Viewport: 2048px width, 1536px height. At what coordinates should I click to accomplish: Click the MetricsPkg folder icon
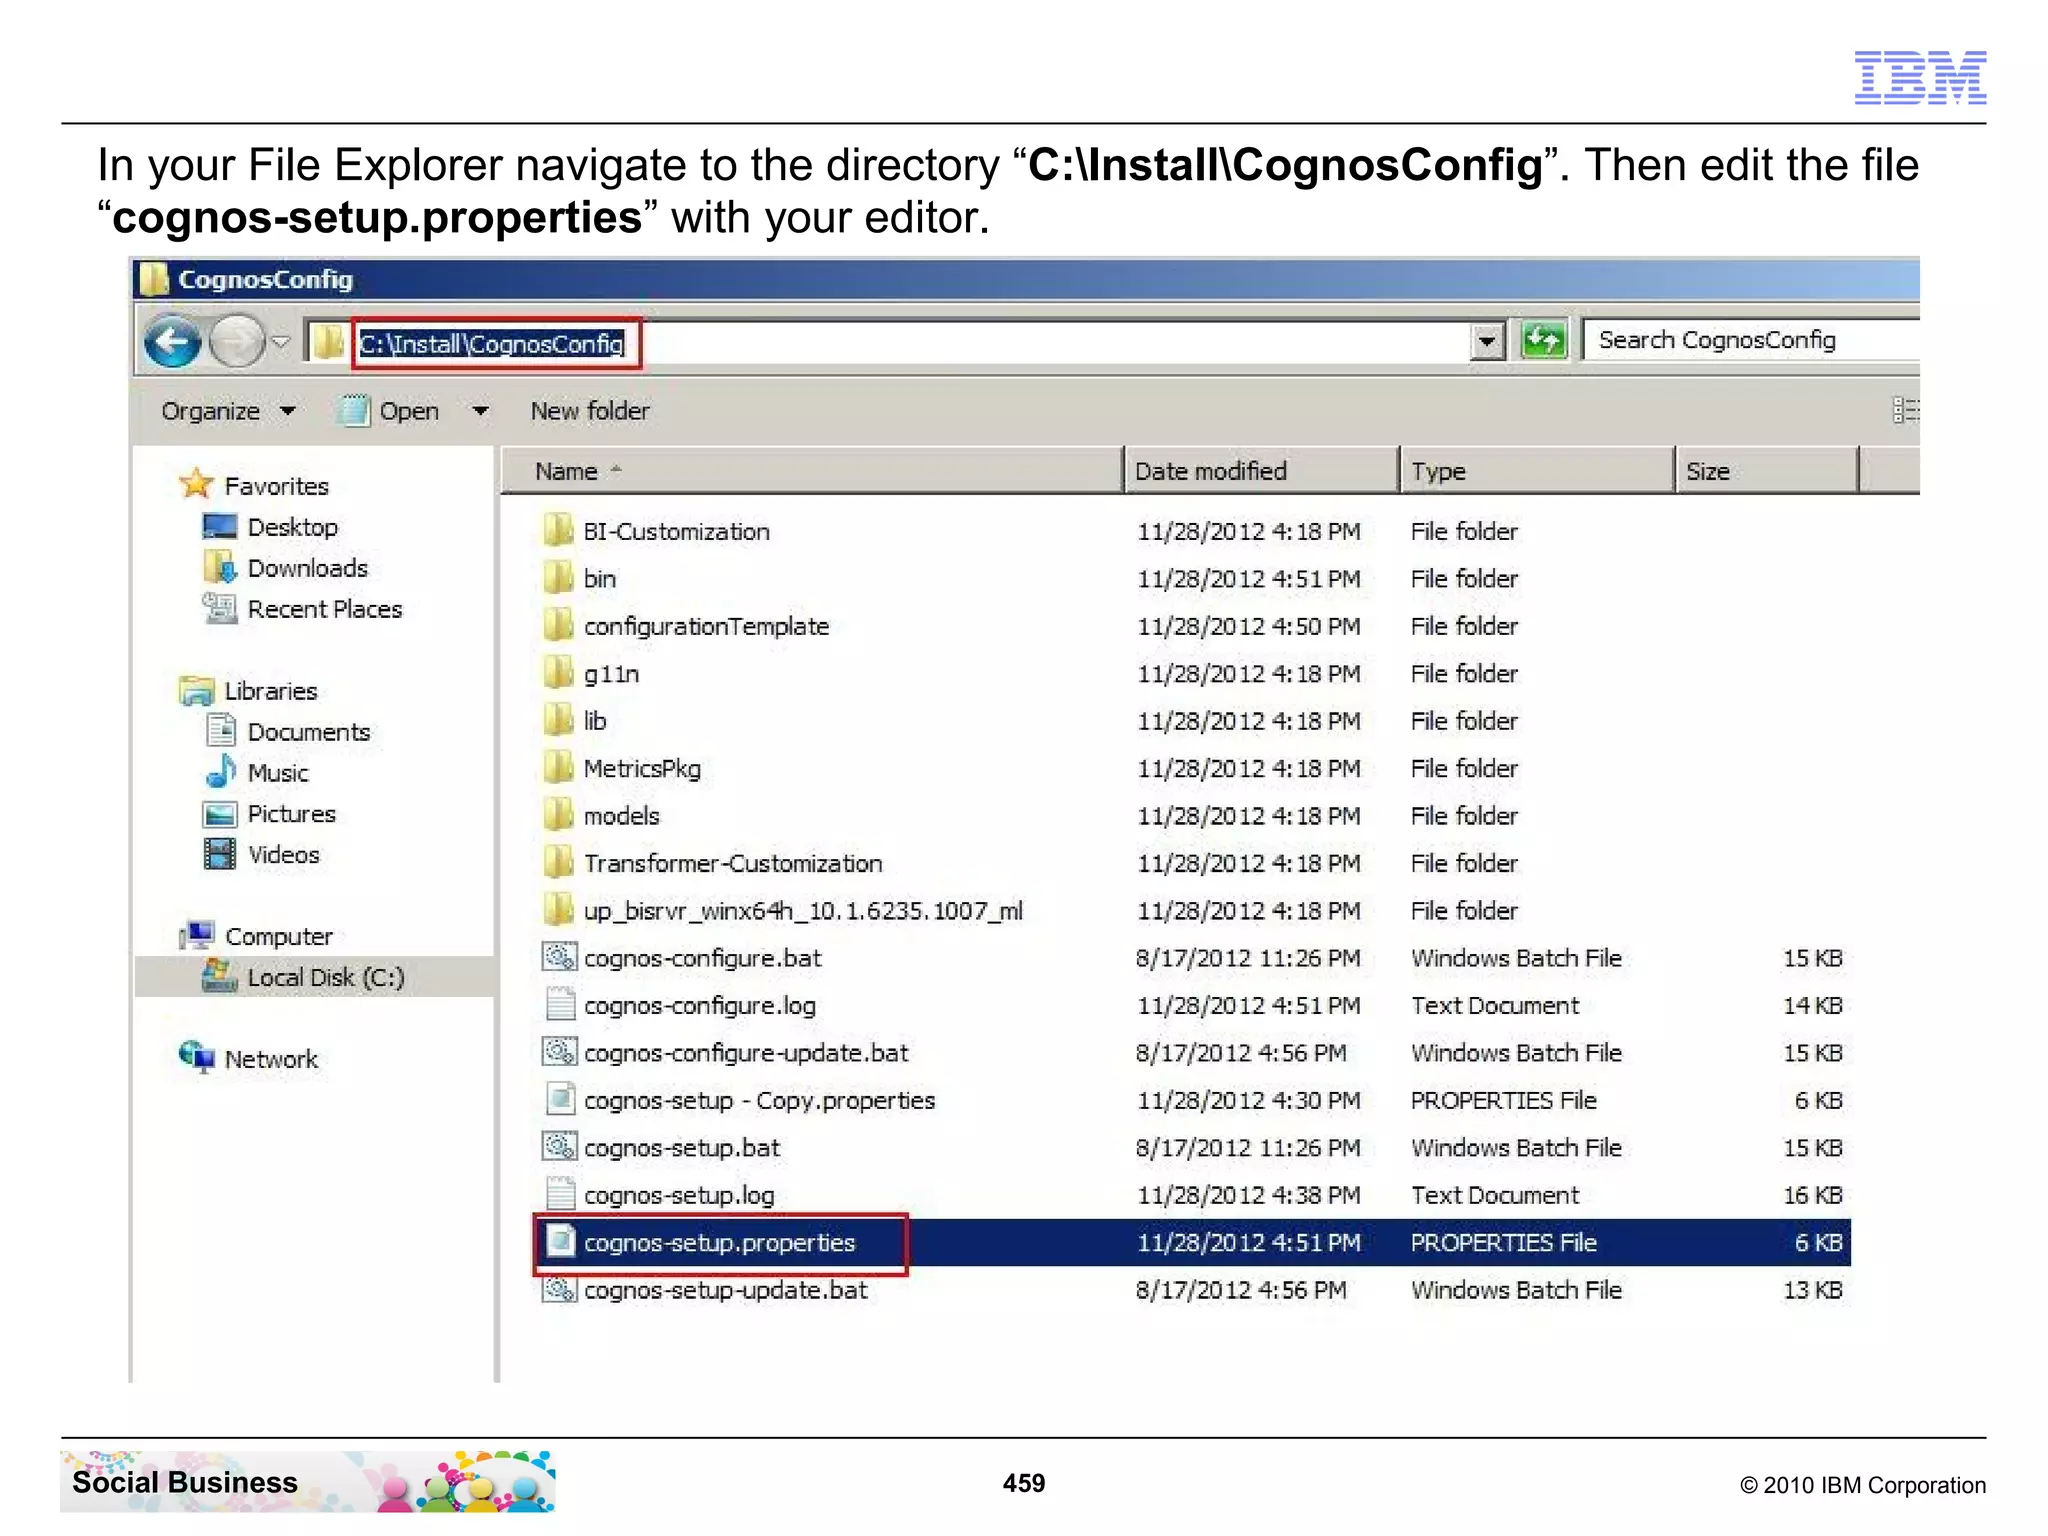pyautogui.click(x=558, y=767)
